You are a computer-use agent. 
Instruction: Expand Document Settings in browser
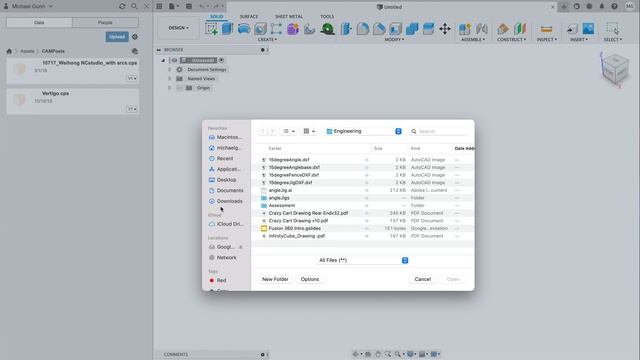(x=169, y=69)
